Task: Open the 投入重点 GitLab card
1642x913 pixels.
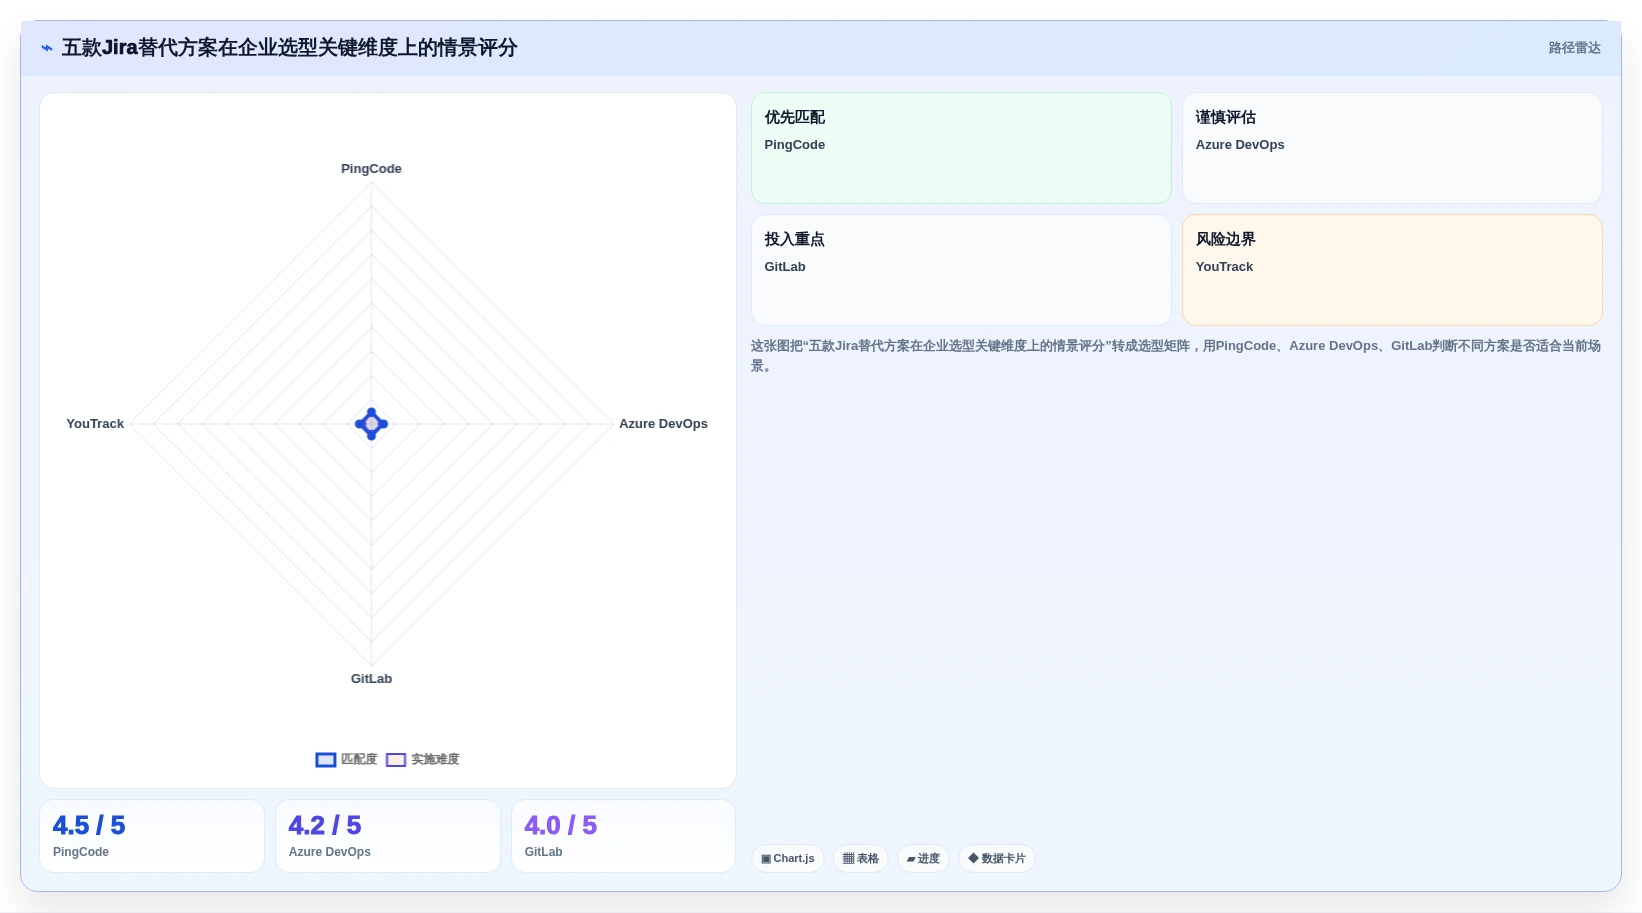Action: (x=961, y=270)
